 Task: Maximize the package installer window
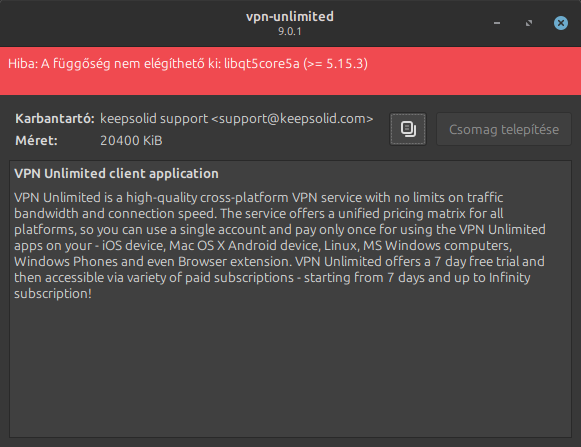pyautogui.click(x=529, y=23)
